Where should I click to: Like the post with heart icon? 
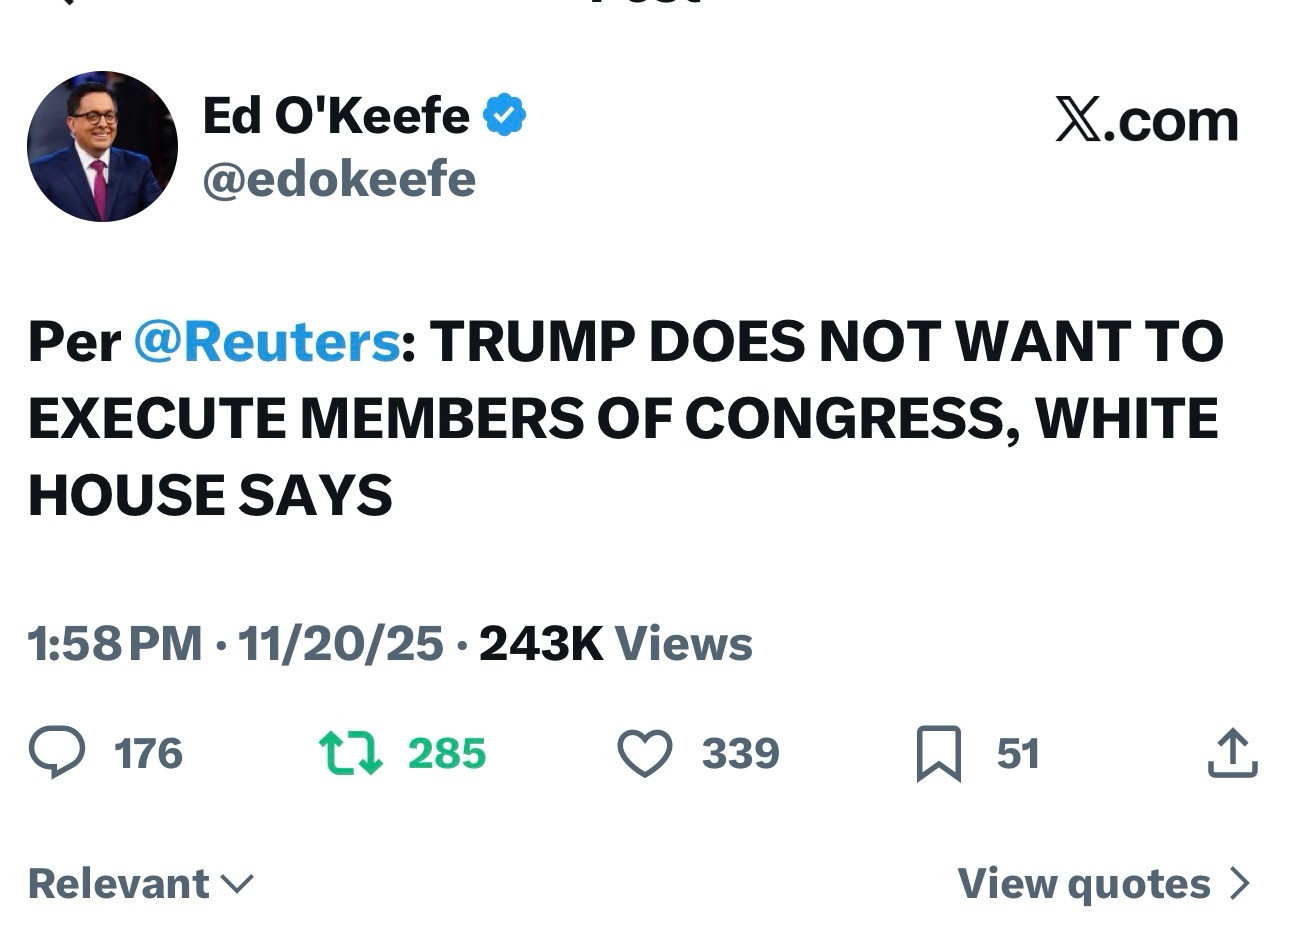click(644, 753)
